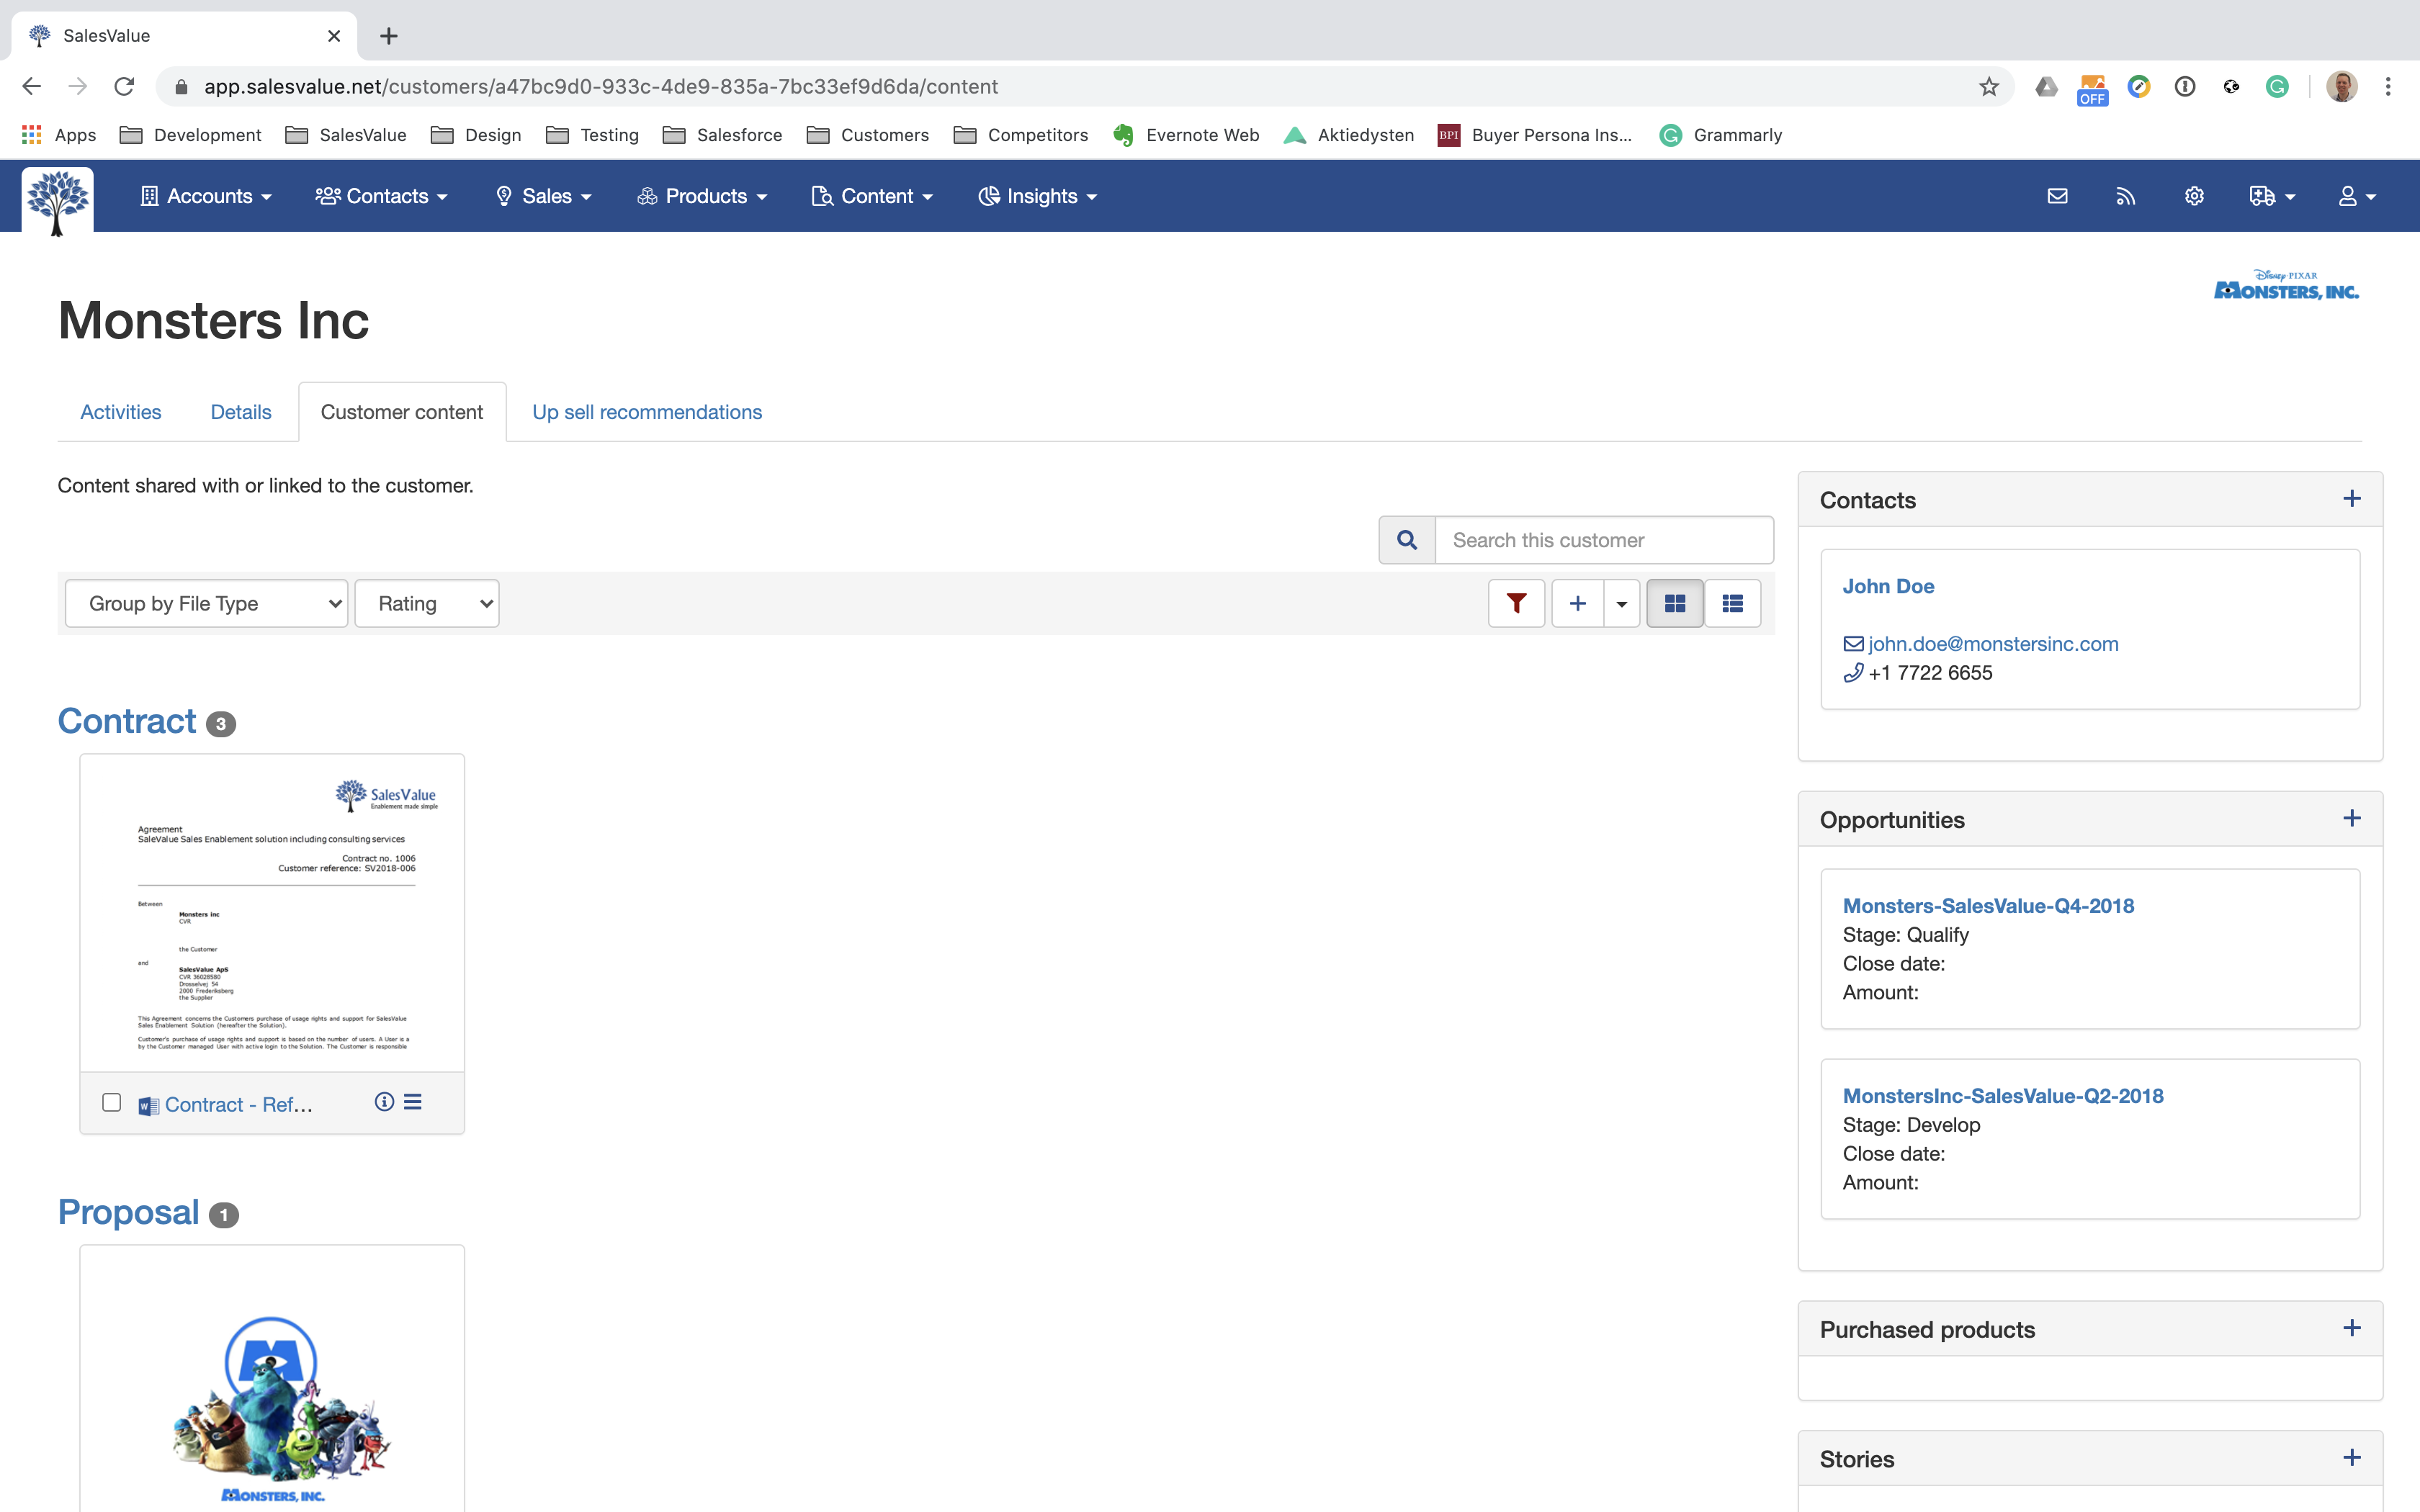The height and width of the screenshot is (1512, 2420).
Task: Open the RSS feed icon in navbar
Action: tap(2125, 196)
